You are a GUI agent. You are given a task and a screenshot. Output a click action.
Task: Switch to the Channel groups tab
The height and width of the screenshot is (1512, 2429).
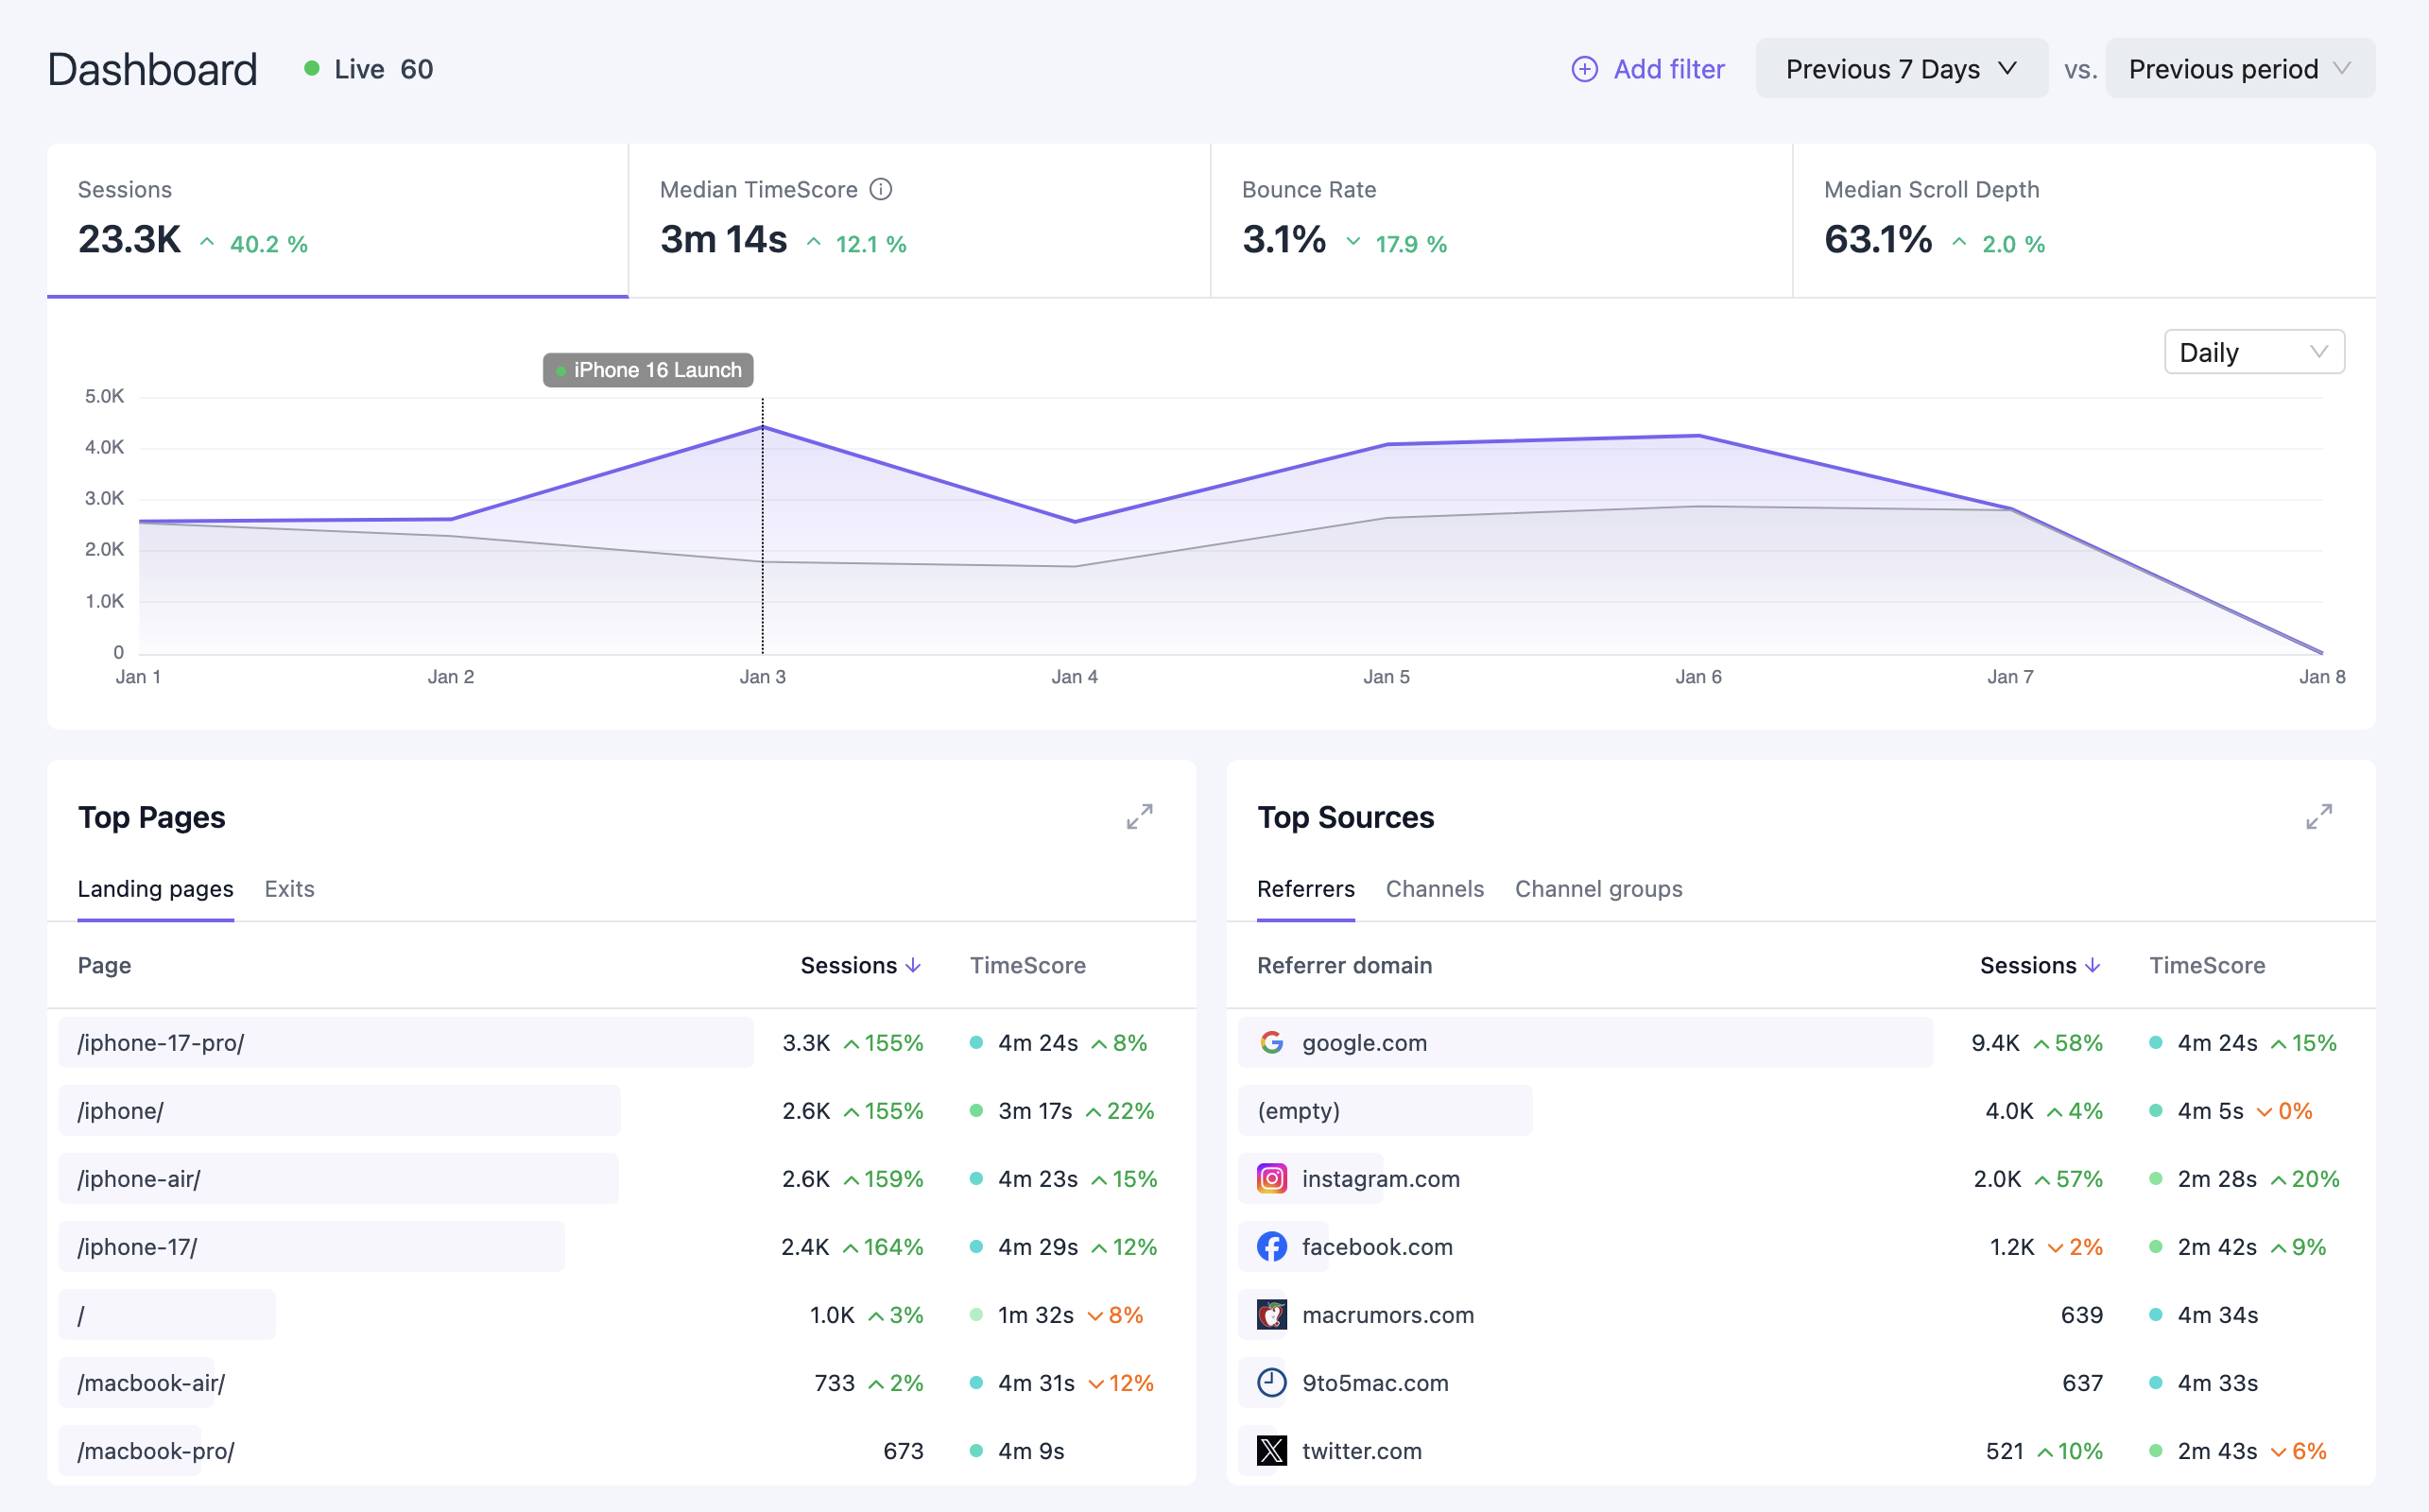(1599, 889)
